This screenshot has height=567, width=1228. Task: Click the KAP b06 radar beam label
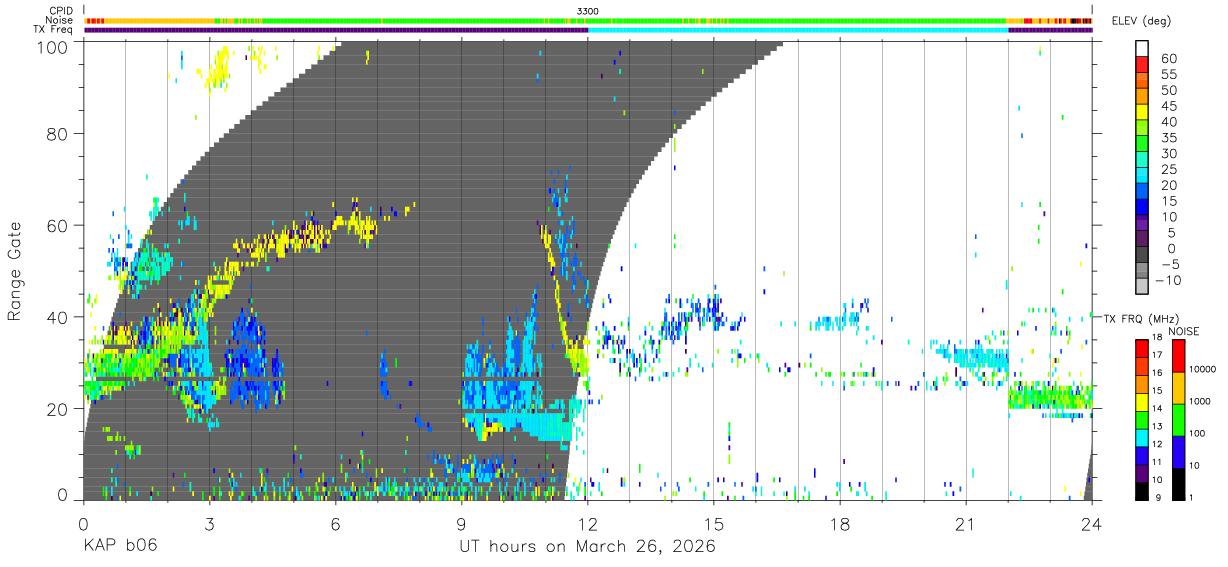click(x=119, y=547)
